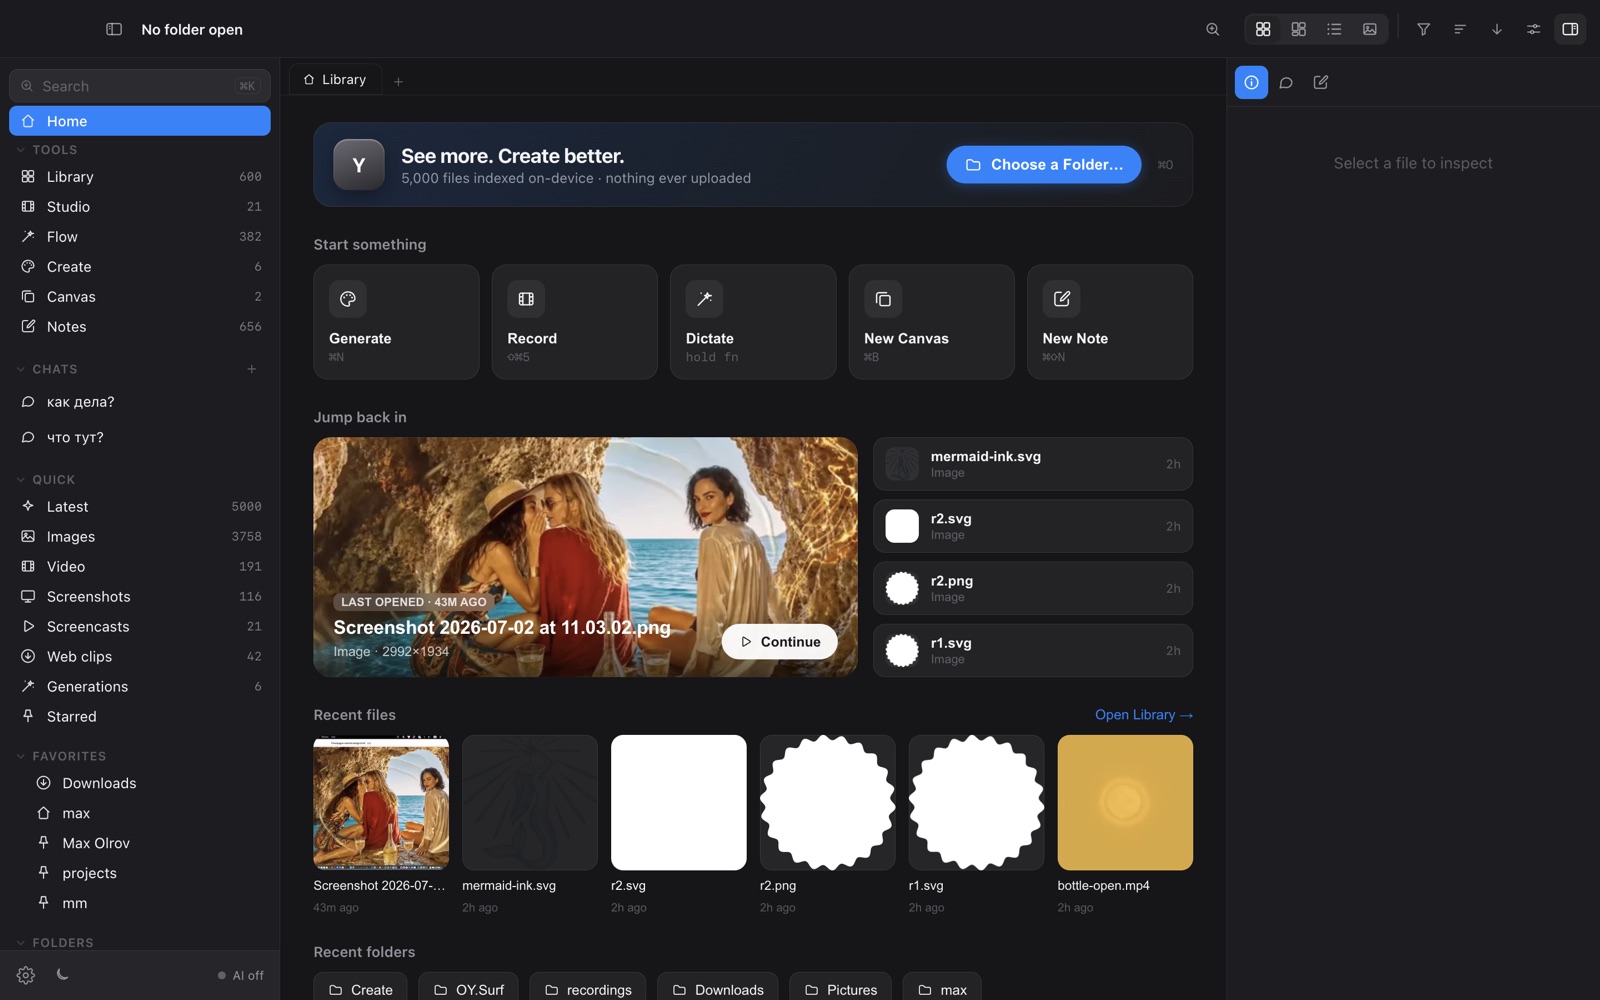Open settings gear in sidebar footer
The width and height of the screenshot is (1600, 1000).
[26, 975]
